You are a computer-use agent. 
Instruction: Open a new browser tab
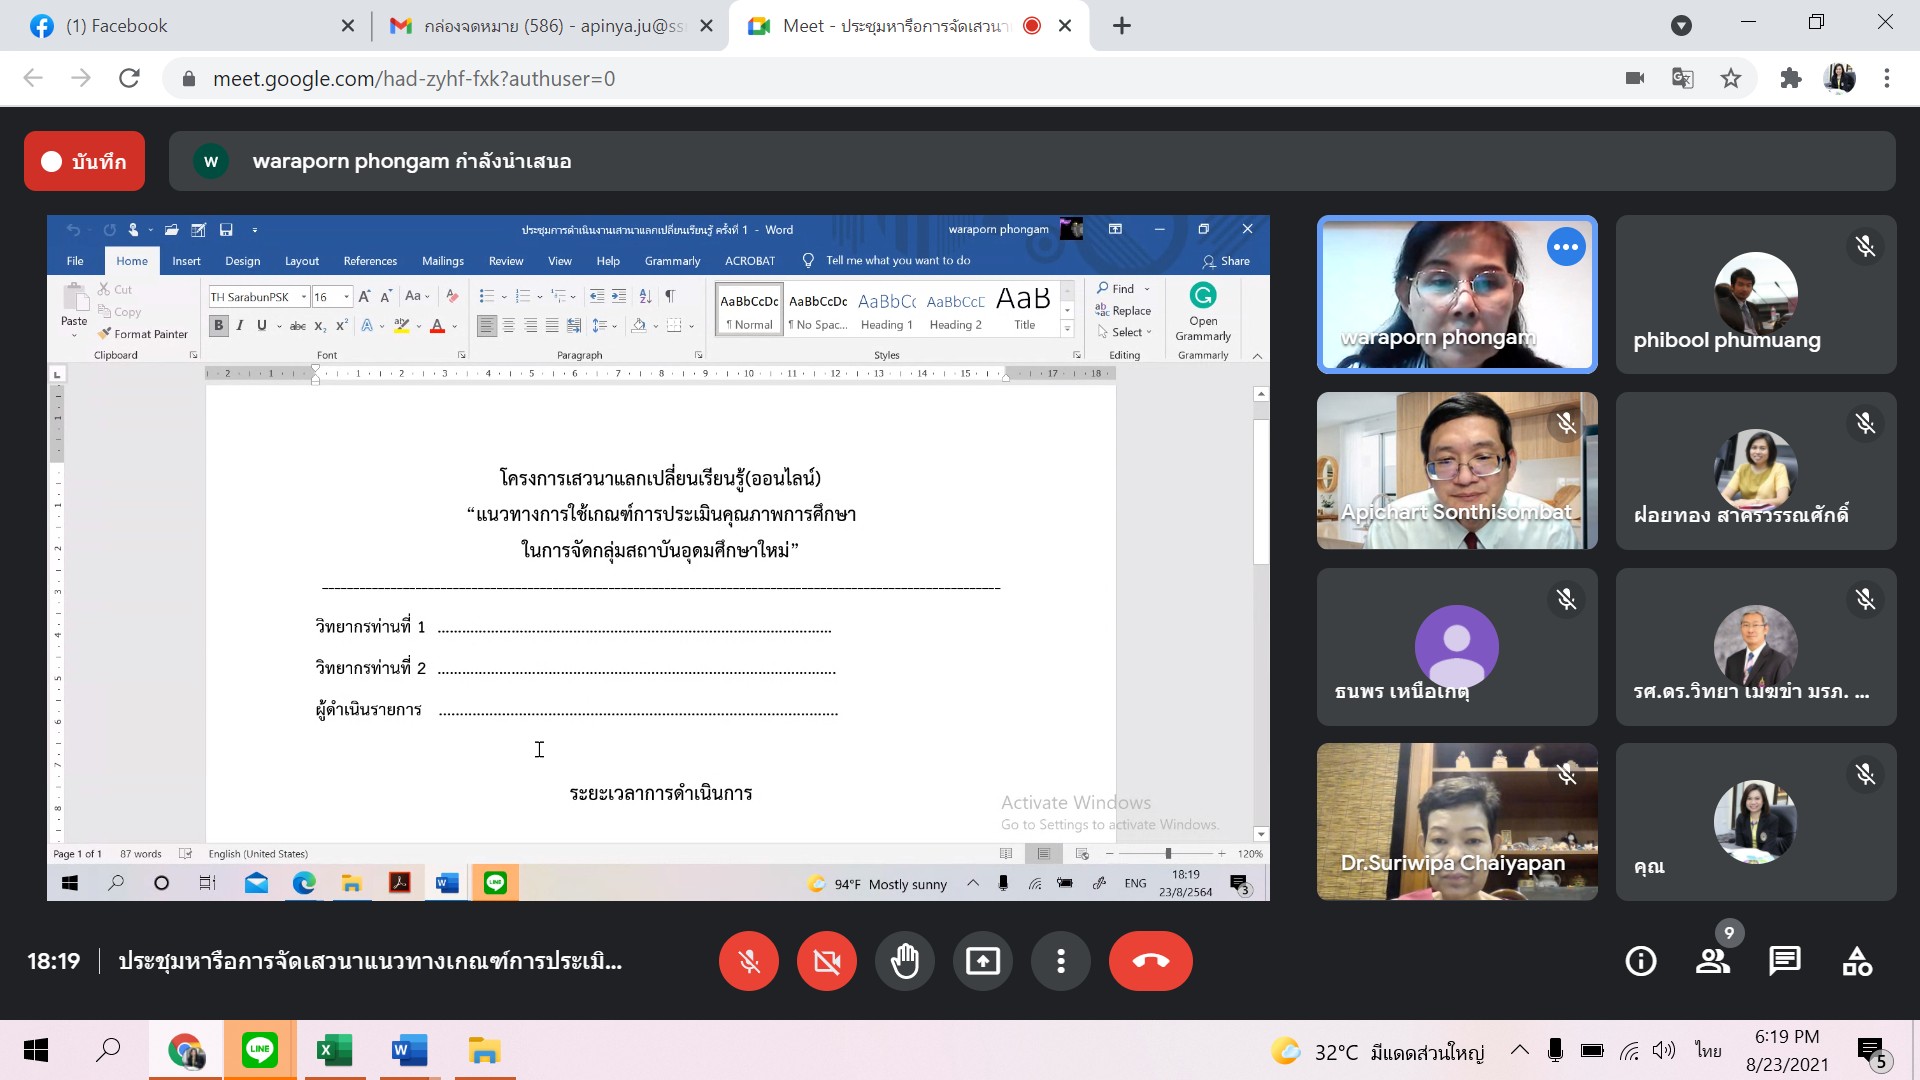(x=1122, y=26)
